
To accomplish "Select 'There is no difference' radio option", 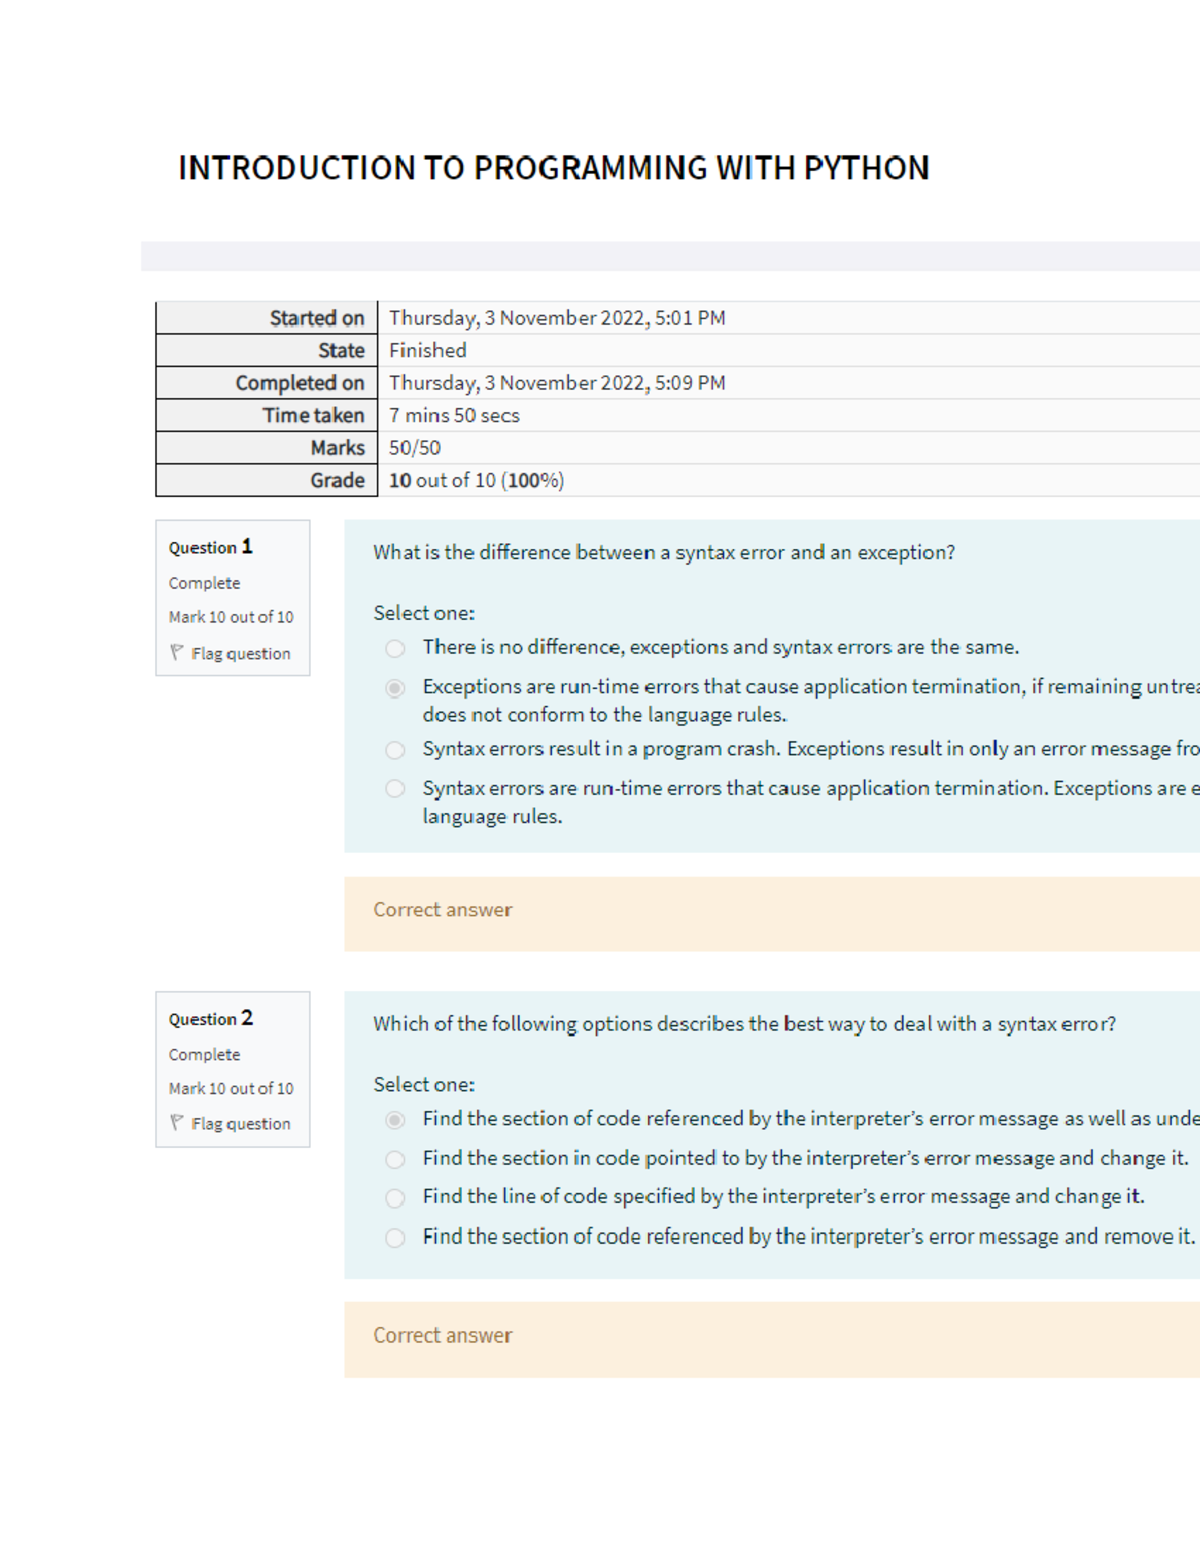I will point(395,649).
